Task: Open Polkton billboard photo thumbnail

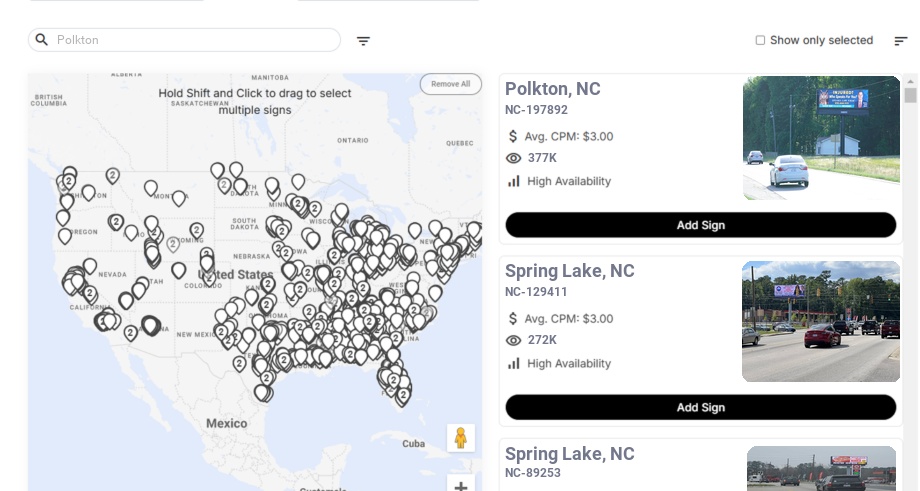Action: click(x=821, y=138)
